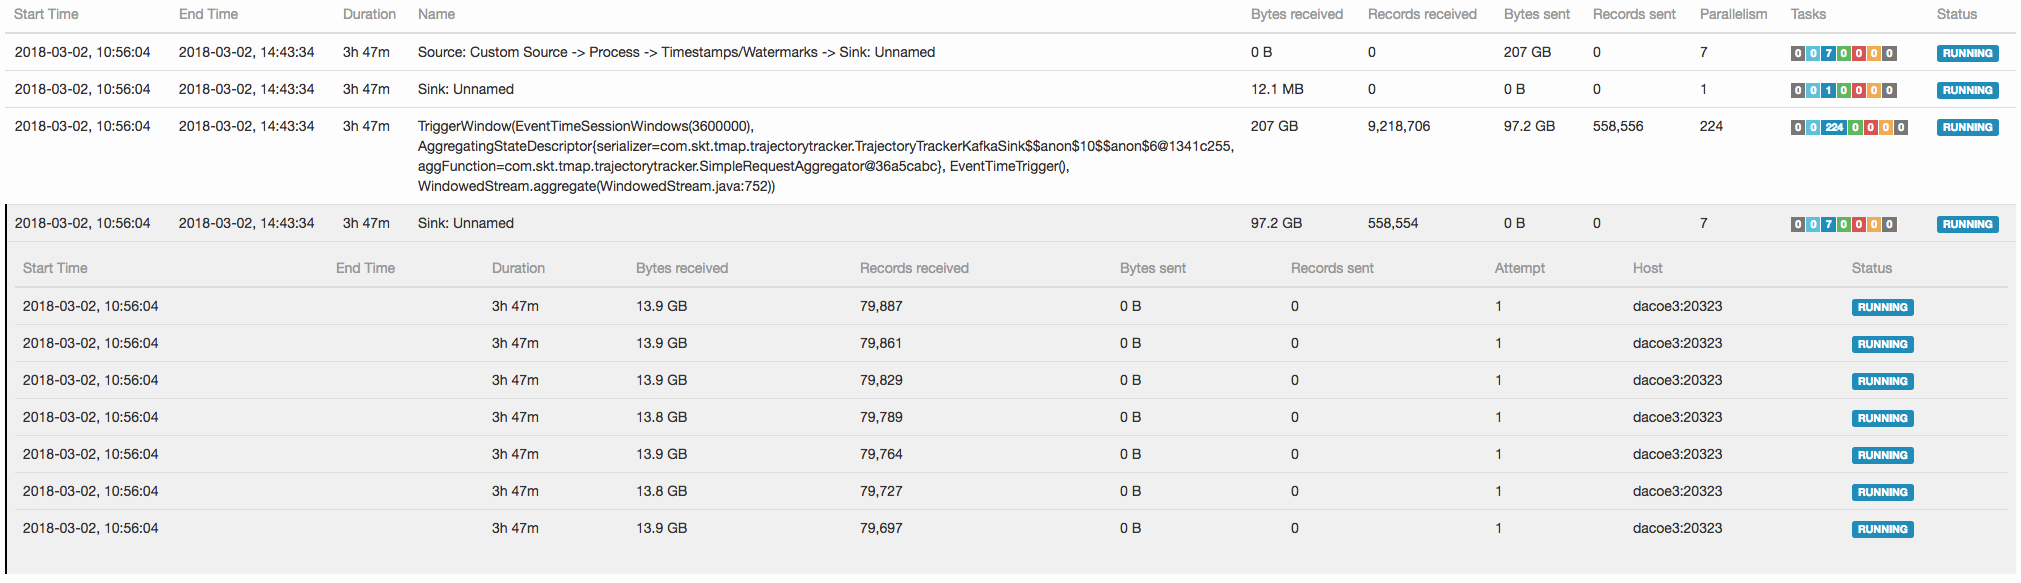Click the blue task count badge showing 1
This screenshot has width=2021, height=583.
[1828, 90]
